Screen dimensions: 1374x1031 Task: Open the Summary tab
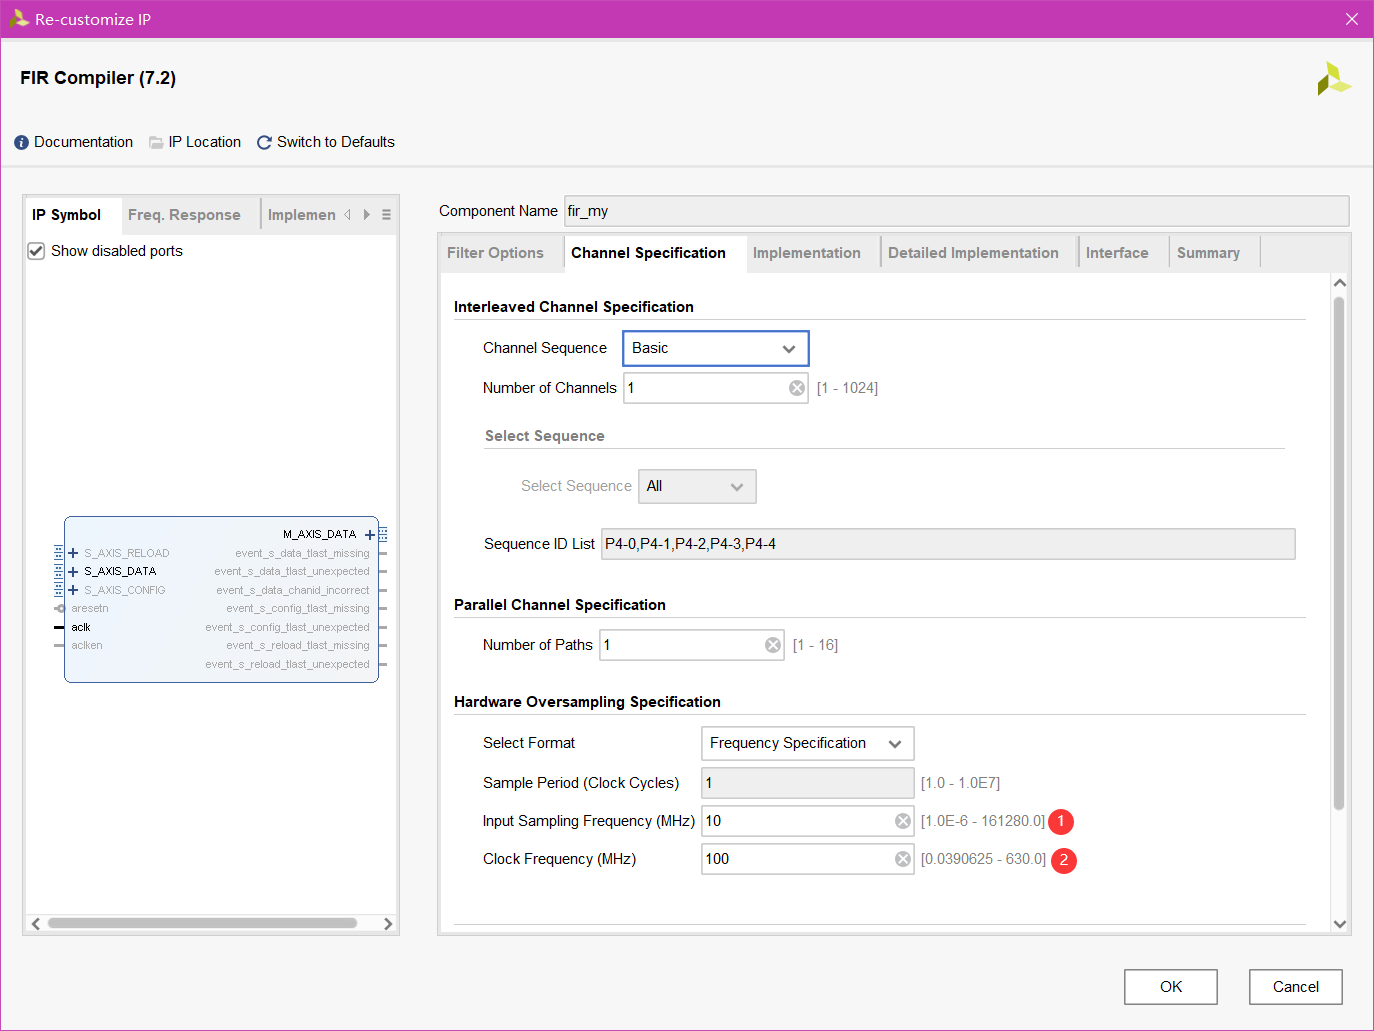(x=1208, y=253)
